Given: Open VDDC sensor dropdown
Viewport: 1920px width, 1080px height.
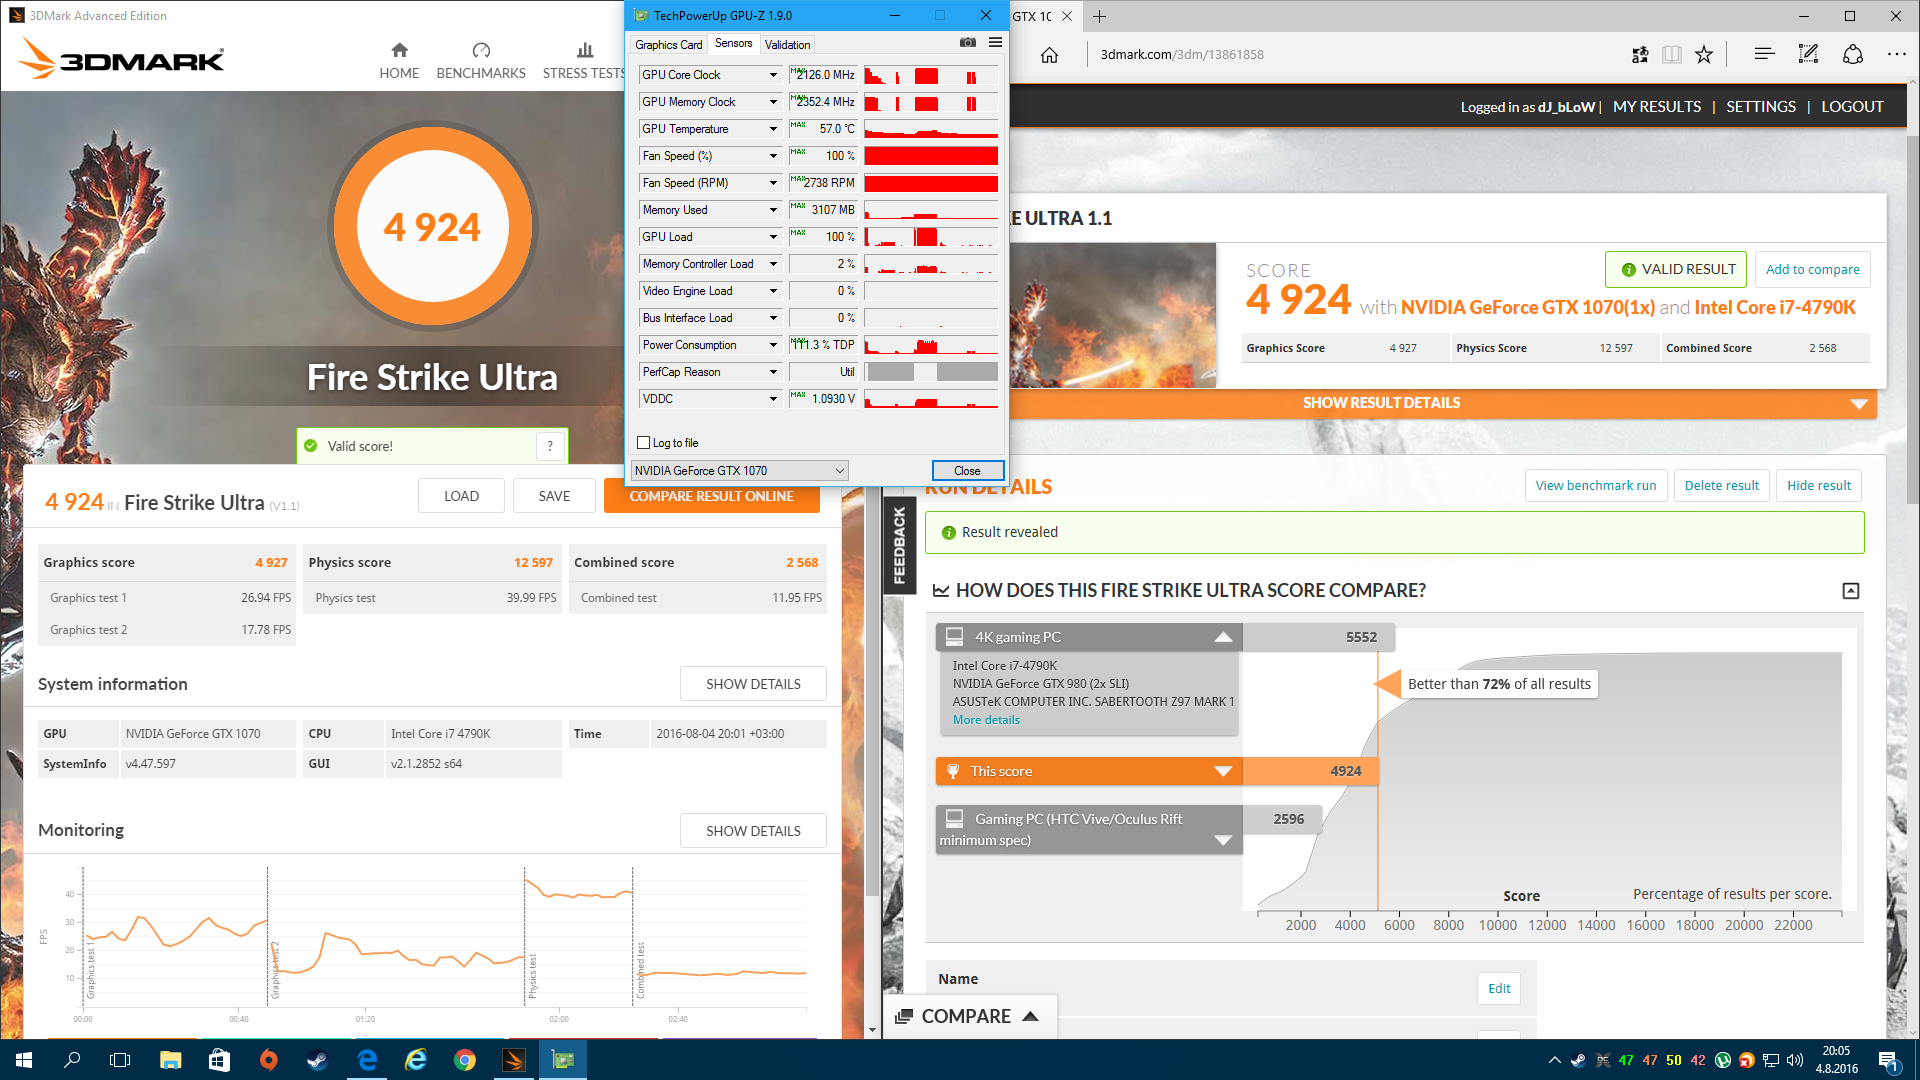Looking at the screenshot, I should coord(773,399).
